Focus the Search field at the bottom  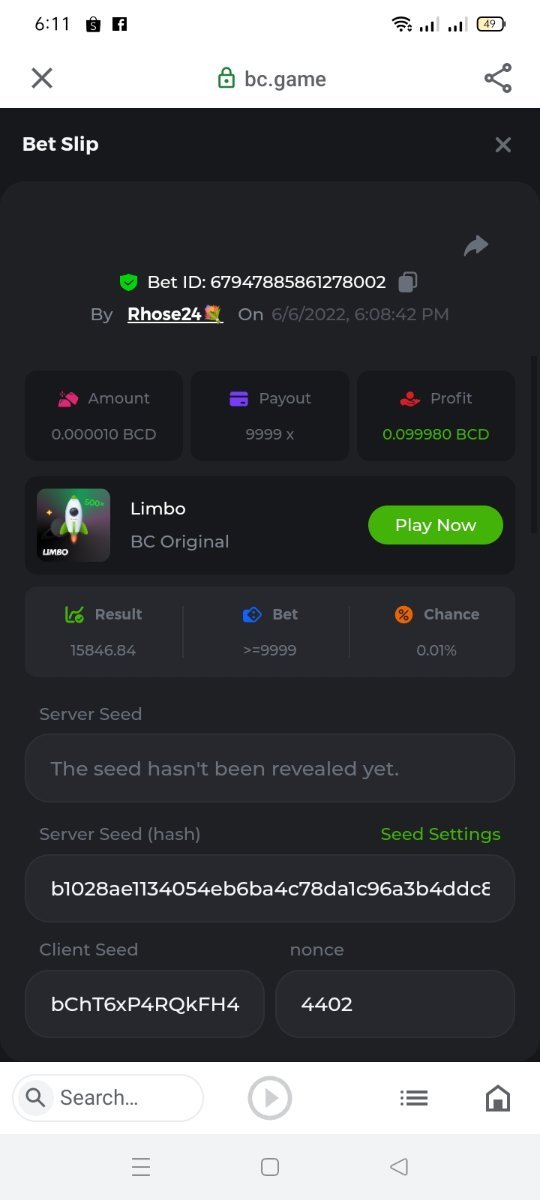click(108, 1098)
